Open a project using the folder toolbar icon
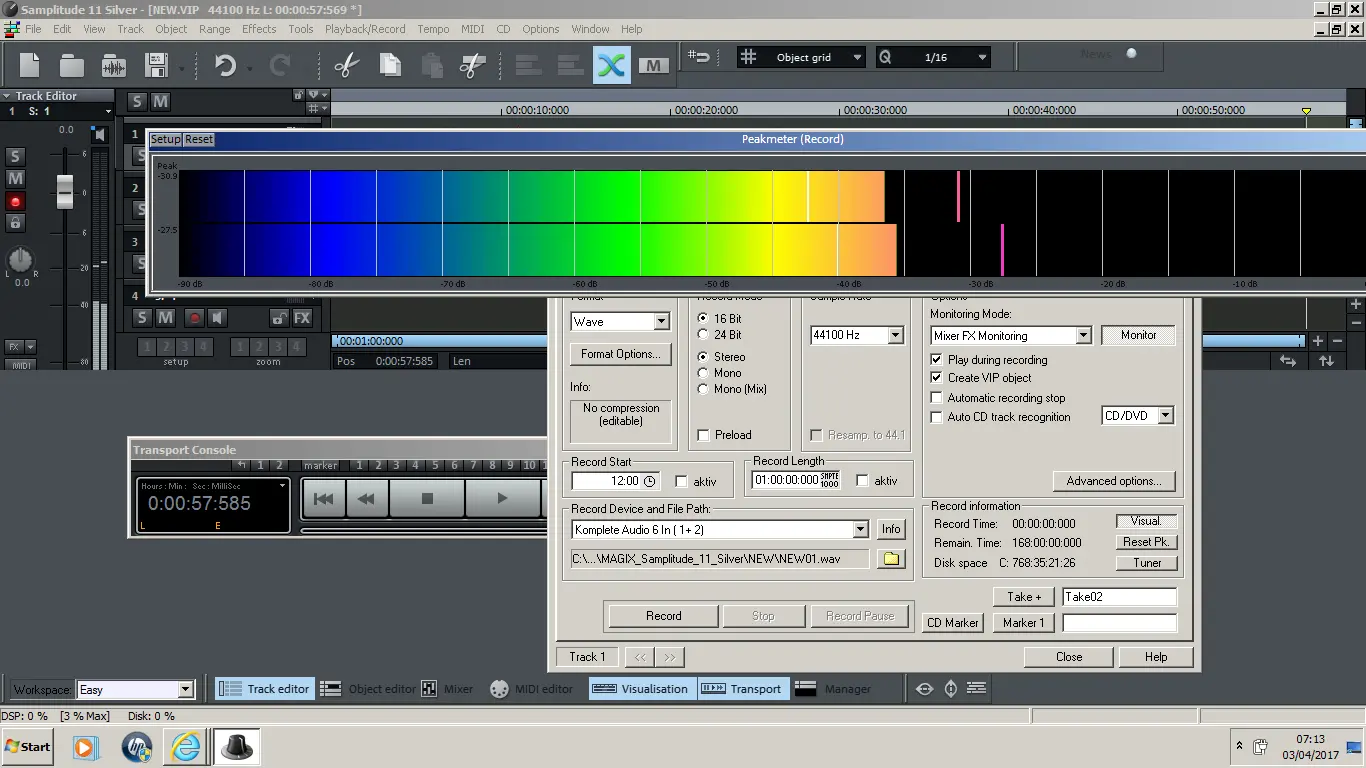Screen dimensions: 1366x768 point(72,66)
